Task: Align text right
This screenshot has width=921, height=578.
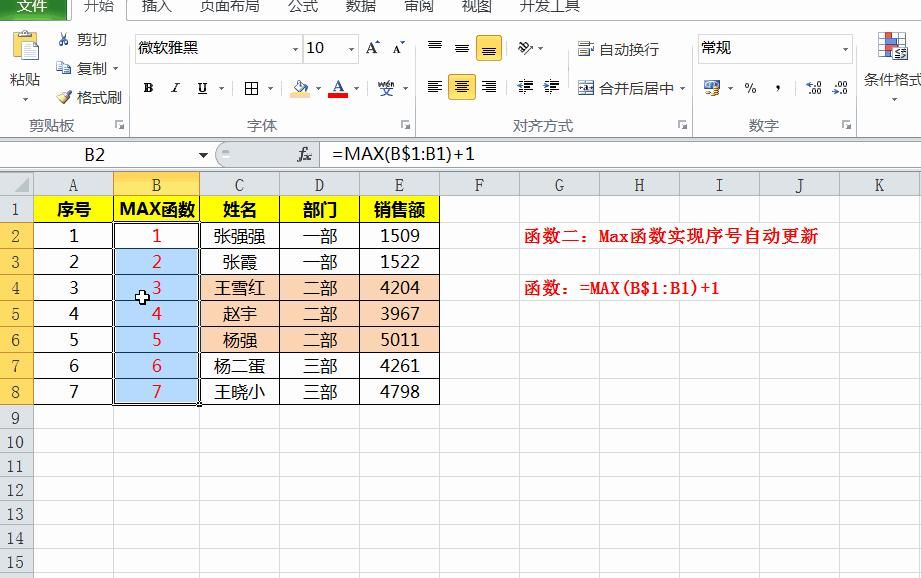Action: tap(489, 87)
